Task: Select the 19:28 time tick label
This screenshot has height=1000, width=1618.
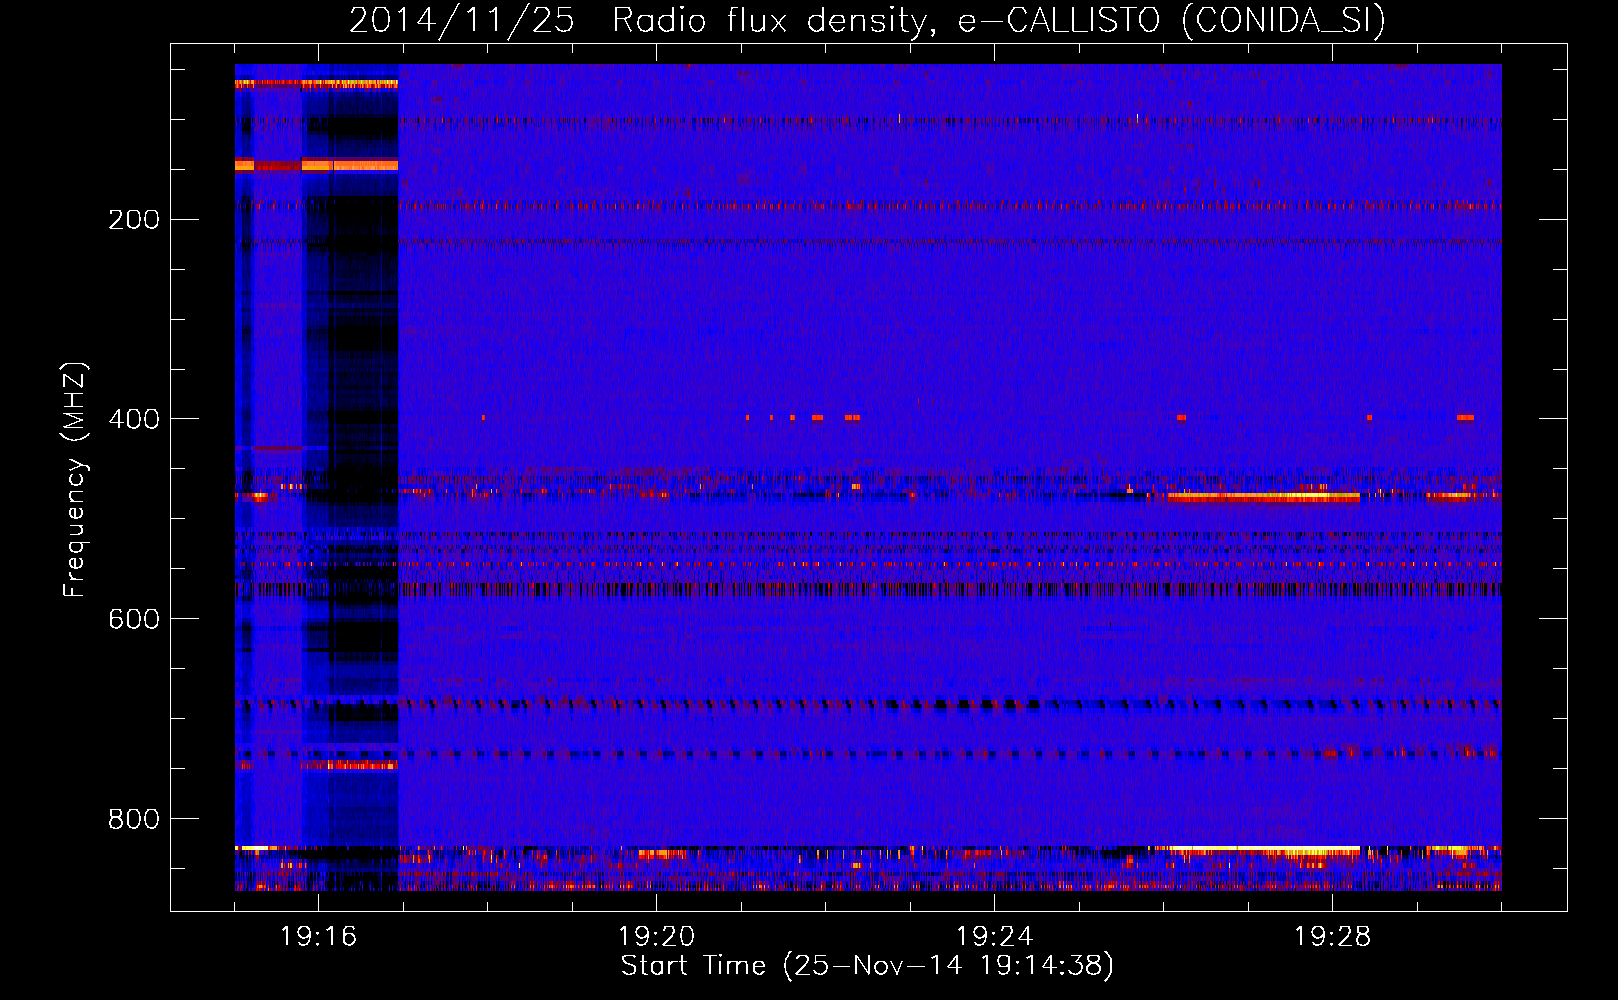Action: click(x=1332, y=937)
